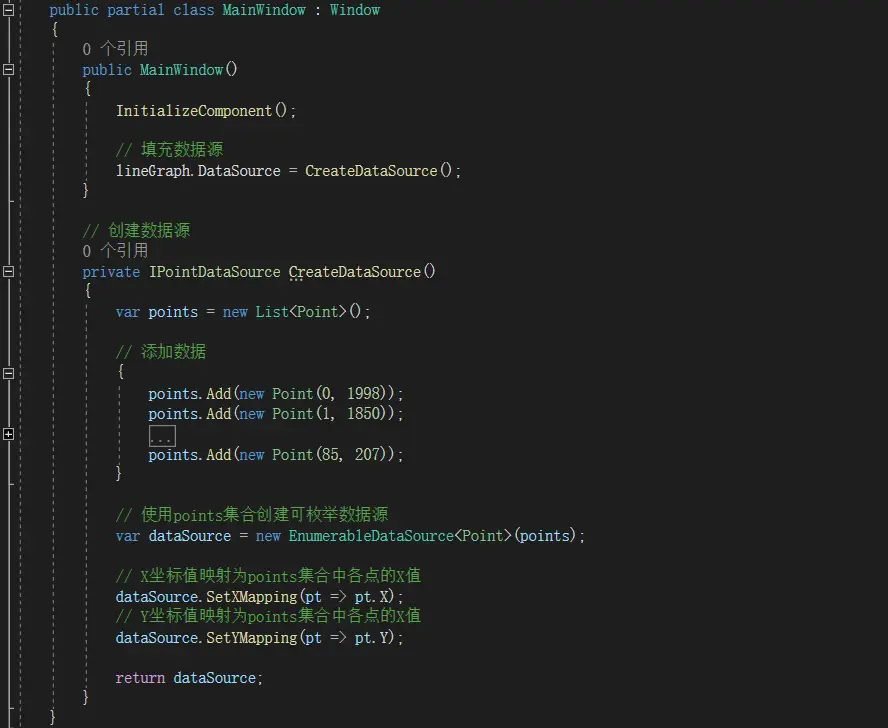Screen dimensions: 888x728
Task: Click the IPointDataSource return type
Action: click(x=214, y=272)
